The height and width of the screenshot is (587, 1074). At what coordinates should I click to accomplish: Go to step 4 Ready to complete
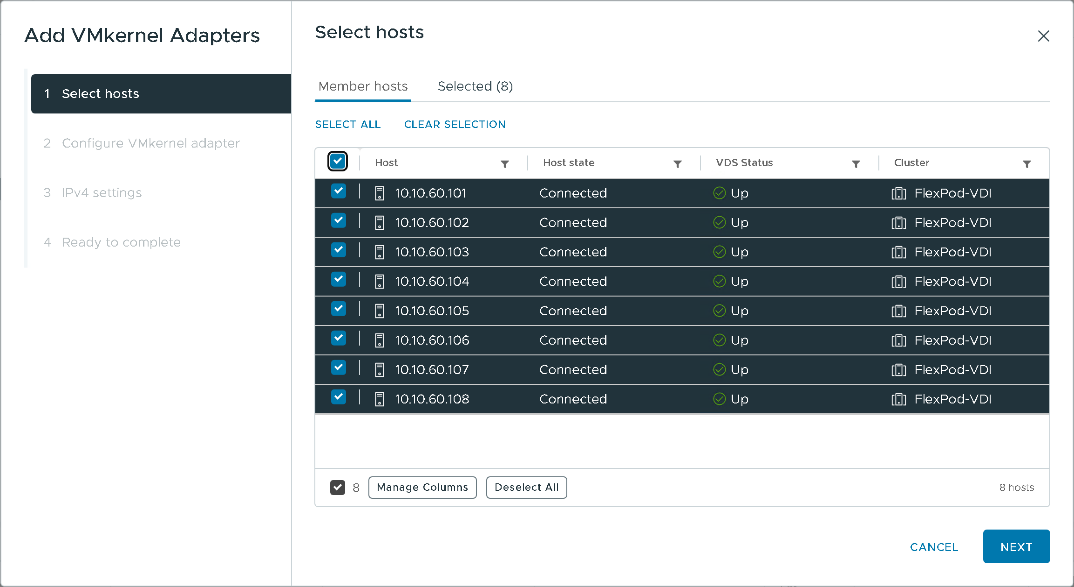tap(112, 242)
